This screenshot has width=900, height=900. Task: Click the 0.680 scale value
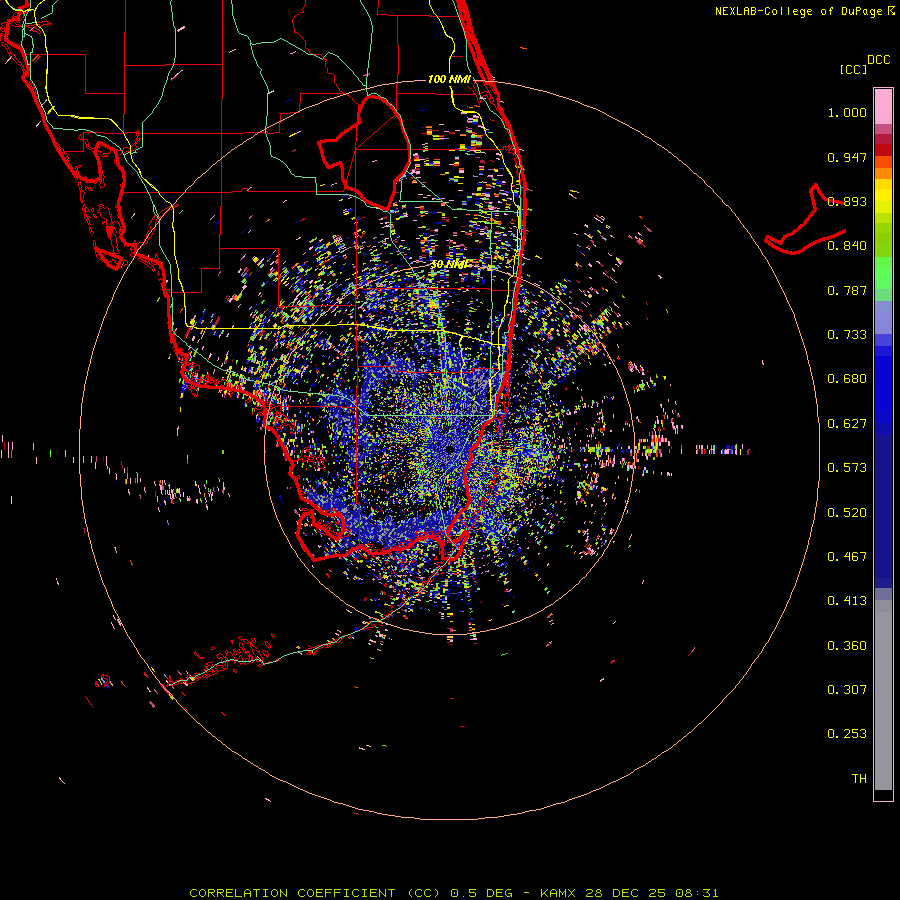pyautogui.click(x=847, y=379)
